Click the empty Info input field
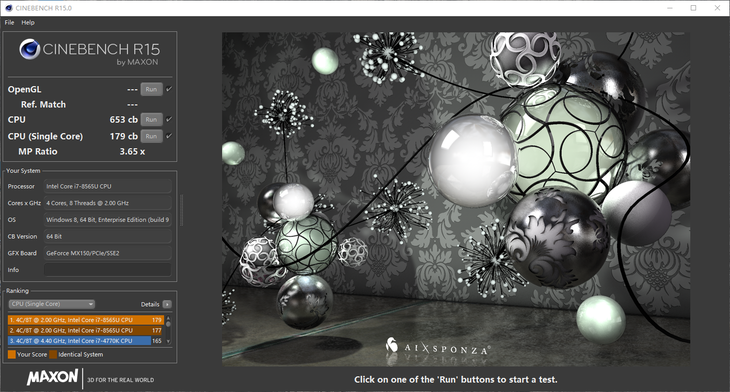The image size is (730, 392). 108,270
